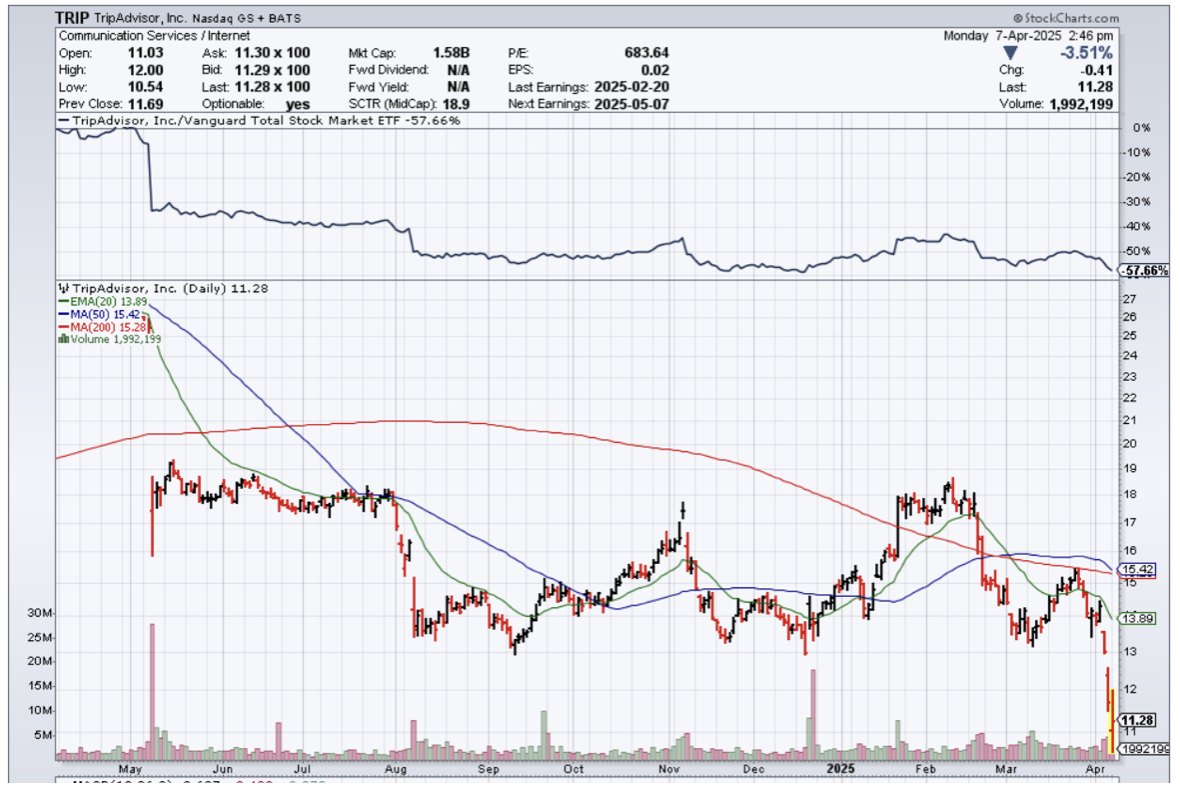Screen dimensions: 1180x788
Task: Click the candlestick icon before TripAdvisor (Daily)
Action: tap(64, 288)
